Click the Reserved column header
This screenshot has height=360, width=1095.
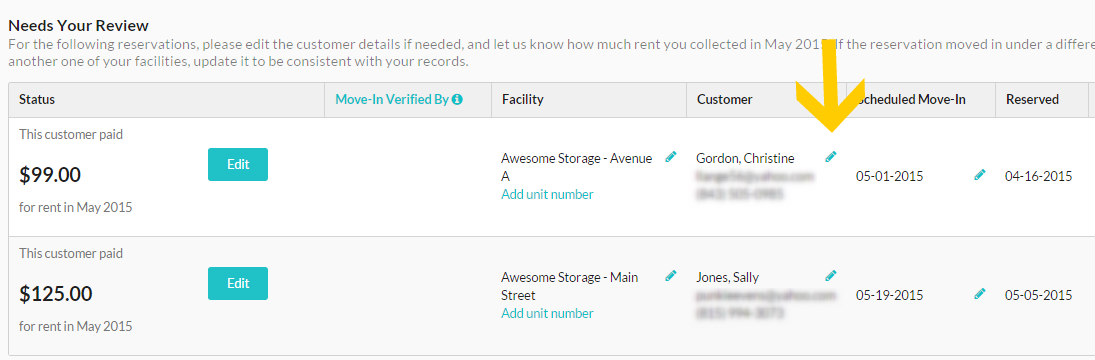1032,99
